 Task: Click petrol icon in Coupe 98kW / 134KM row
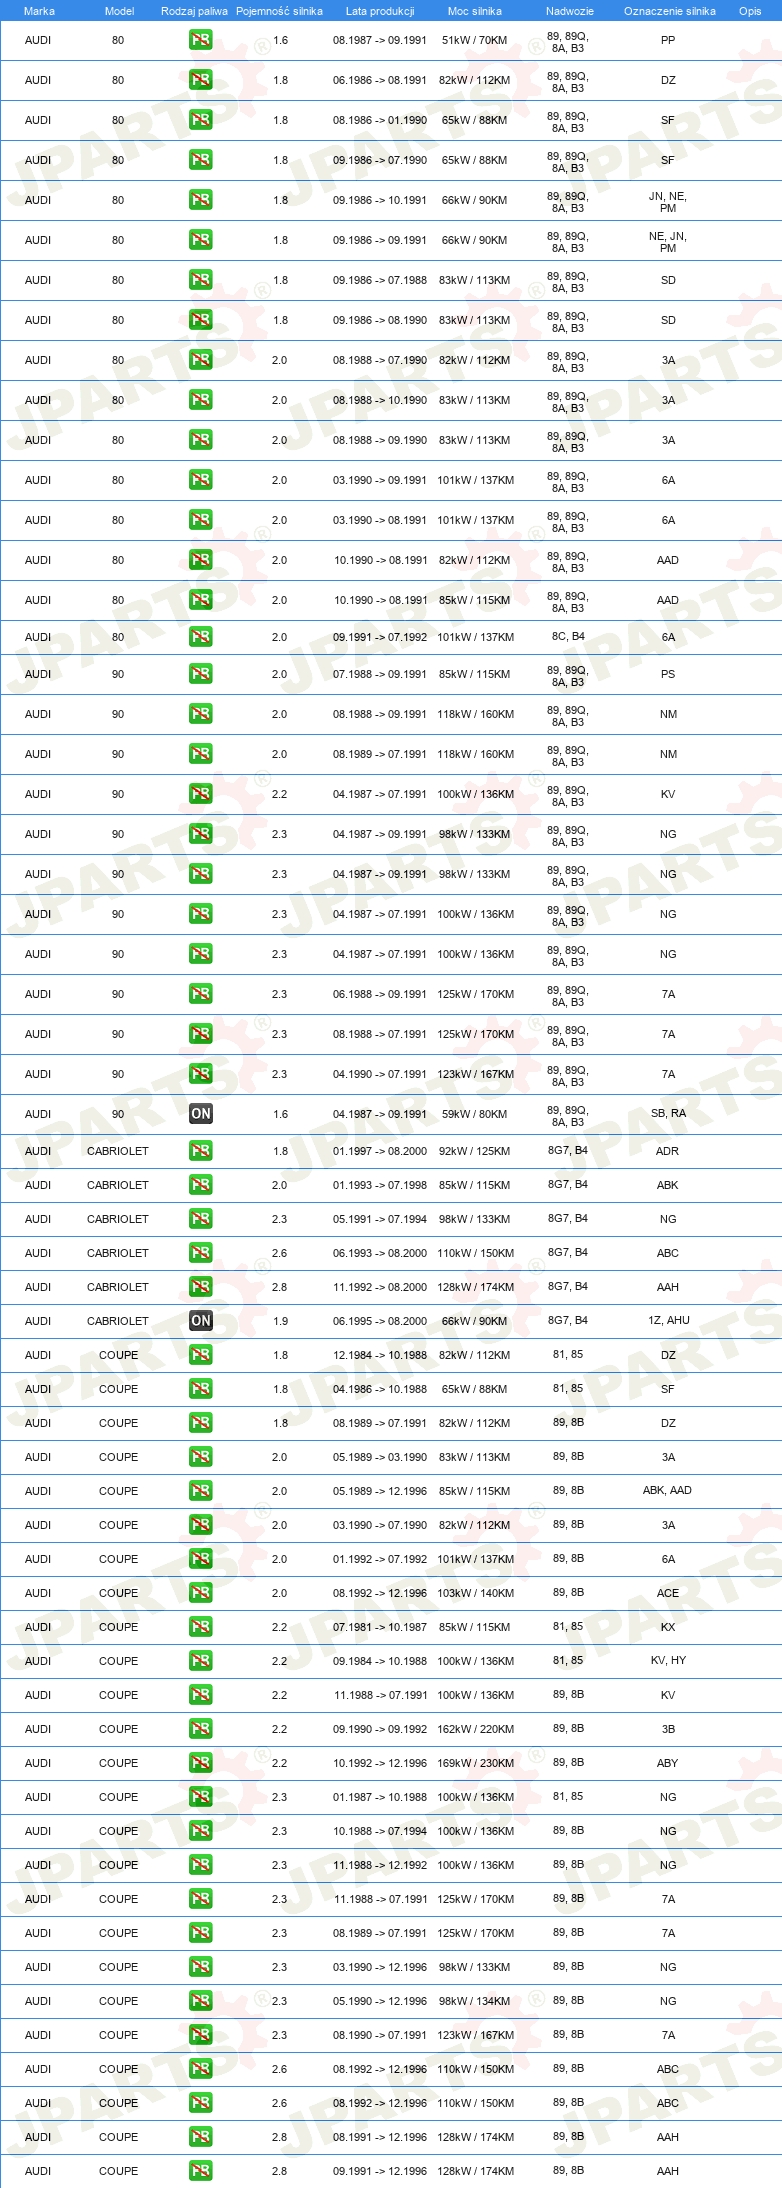[201, 2001]
